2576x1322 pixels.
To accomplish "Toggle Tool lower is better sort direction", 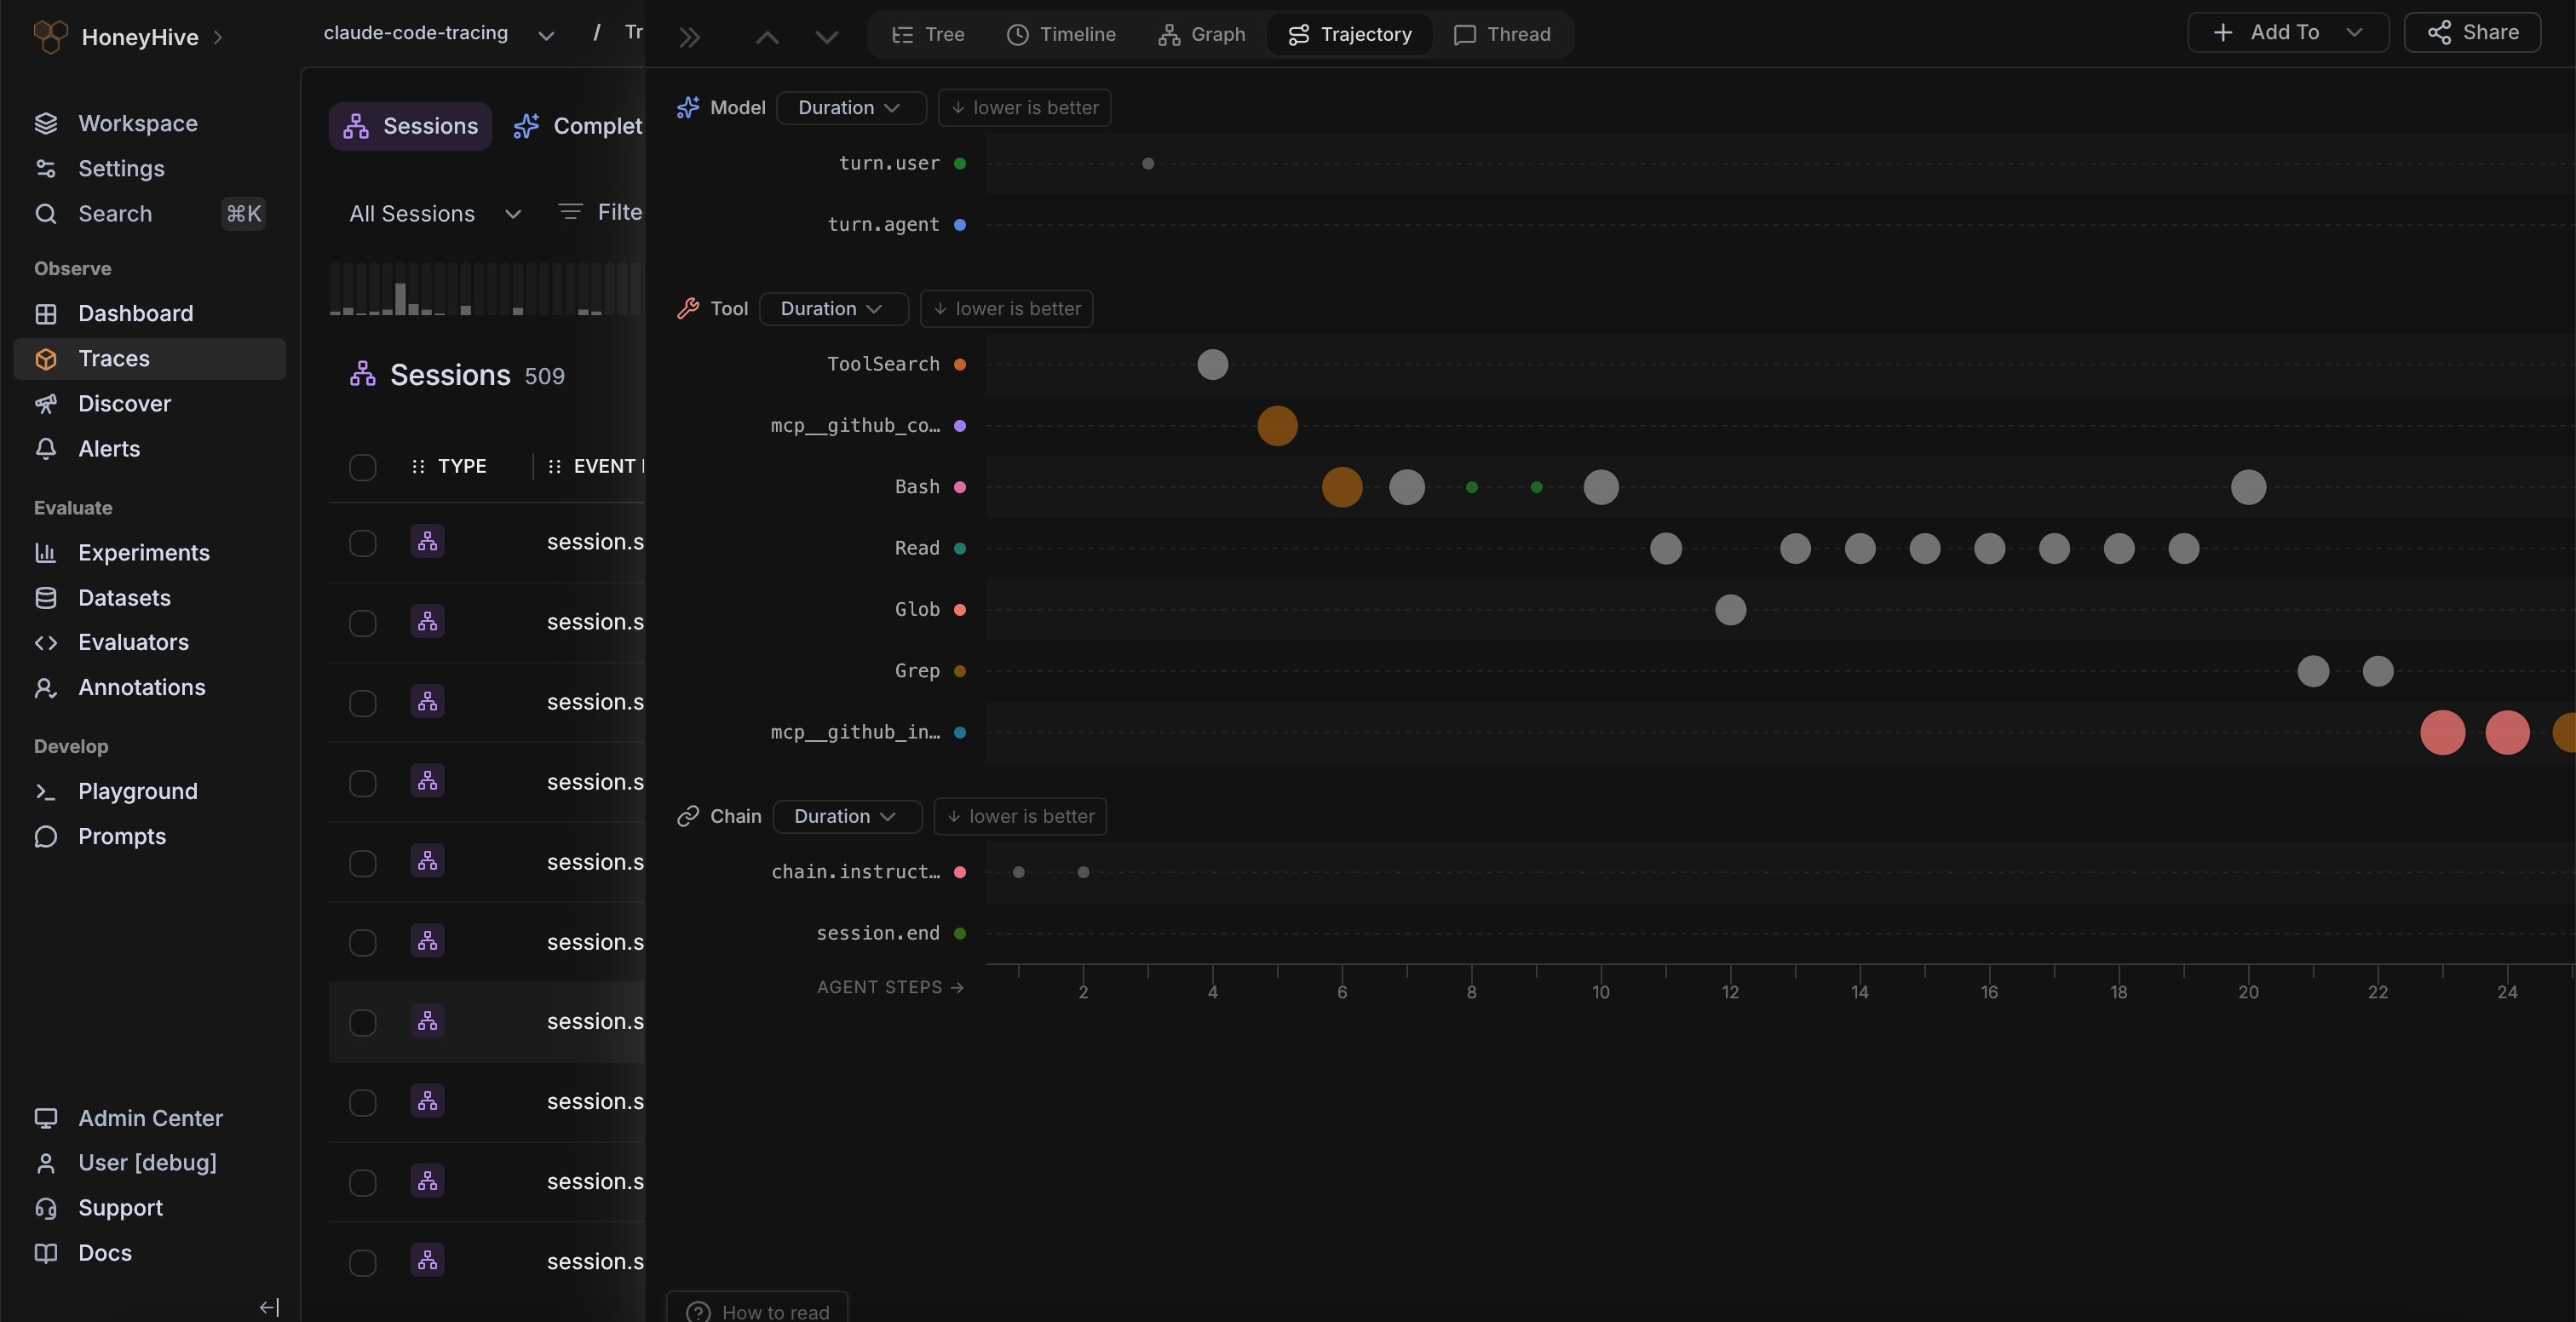I will [1006, 308].
